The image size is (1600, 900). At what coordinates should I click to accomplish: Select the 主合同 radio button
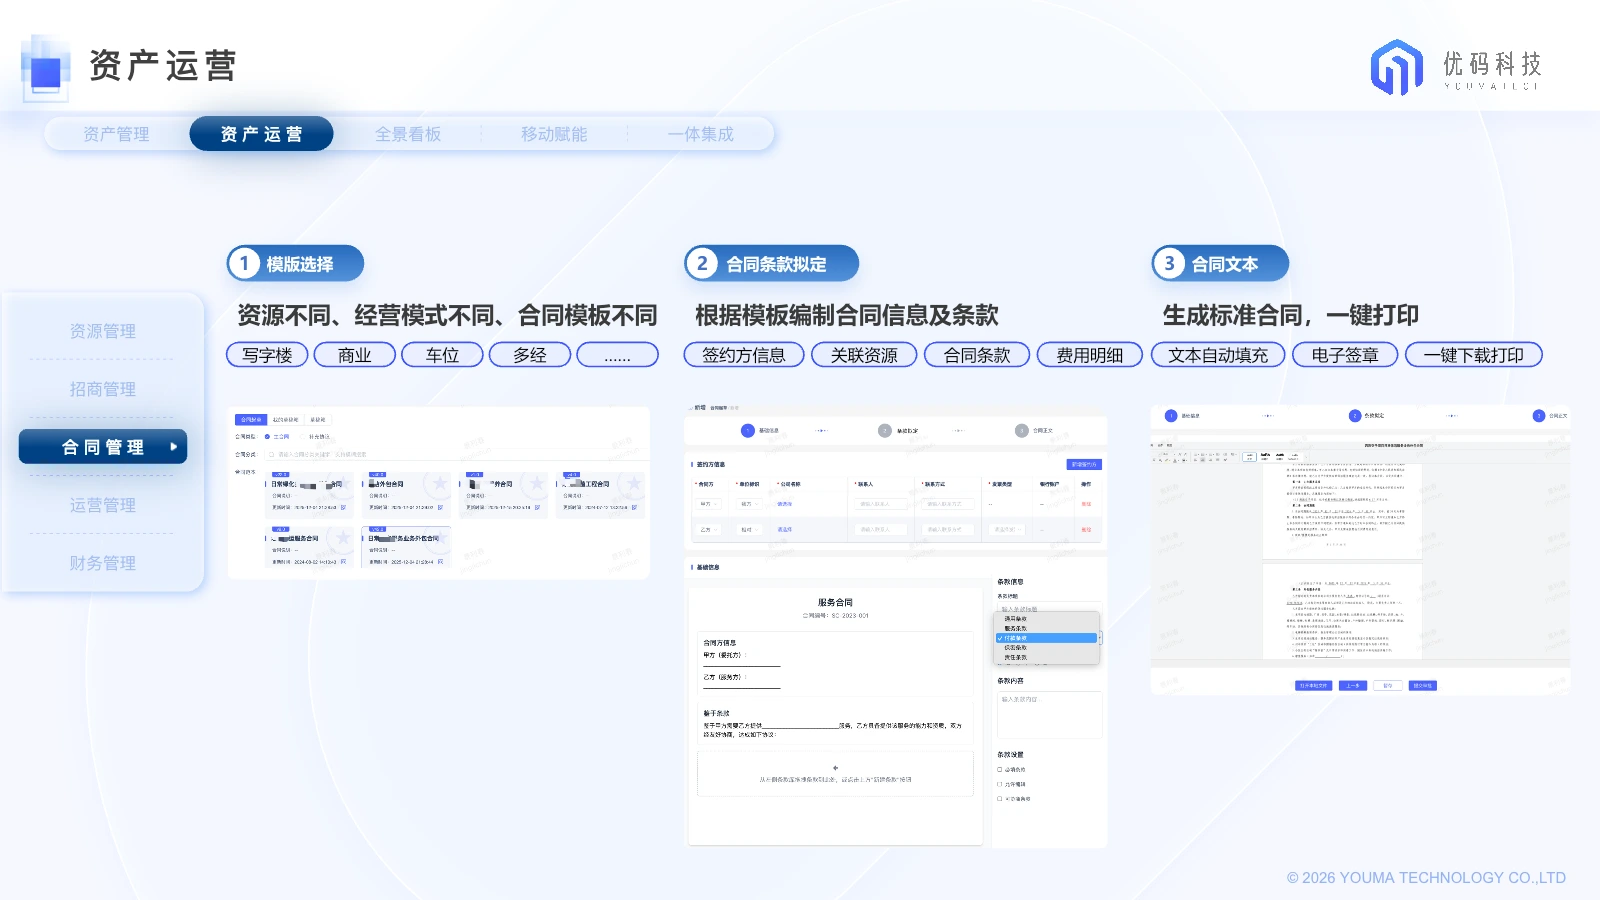[x=267, y=436]
